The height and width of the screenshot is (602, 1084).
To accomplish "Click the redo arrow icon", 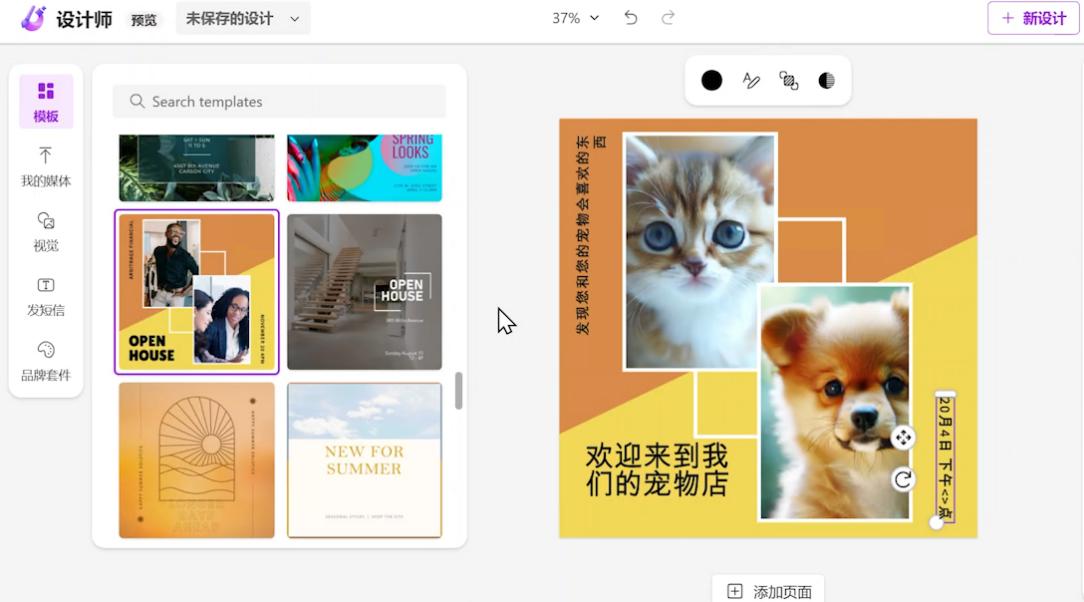I will pos(668,17).
